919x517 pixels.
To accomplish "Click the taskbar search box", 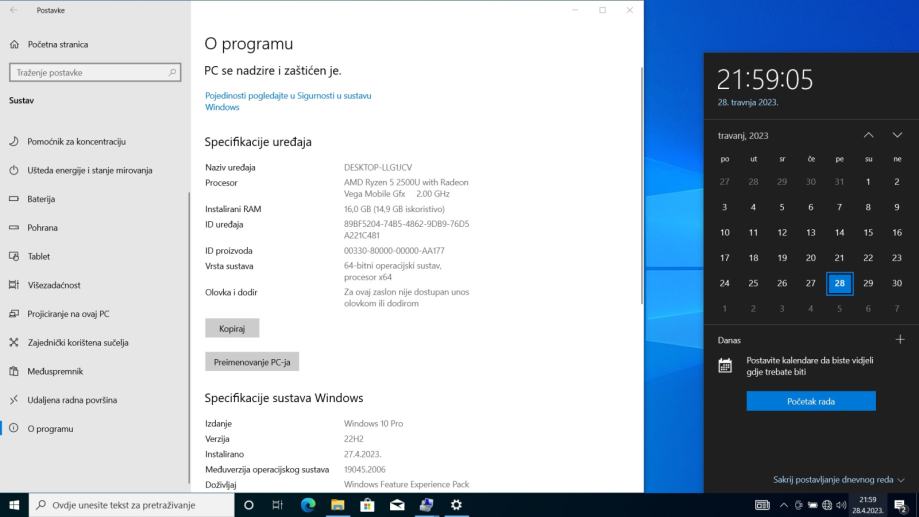I will [131, 505].
